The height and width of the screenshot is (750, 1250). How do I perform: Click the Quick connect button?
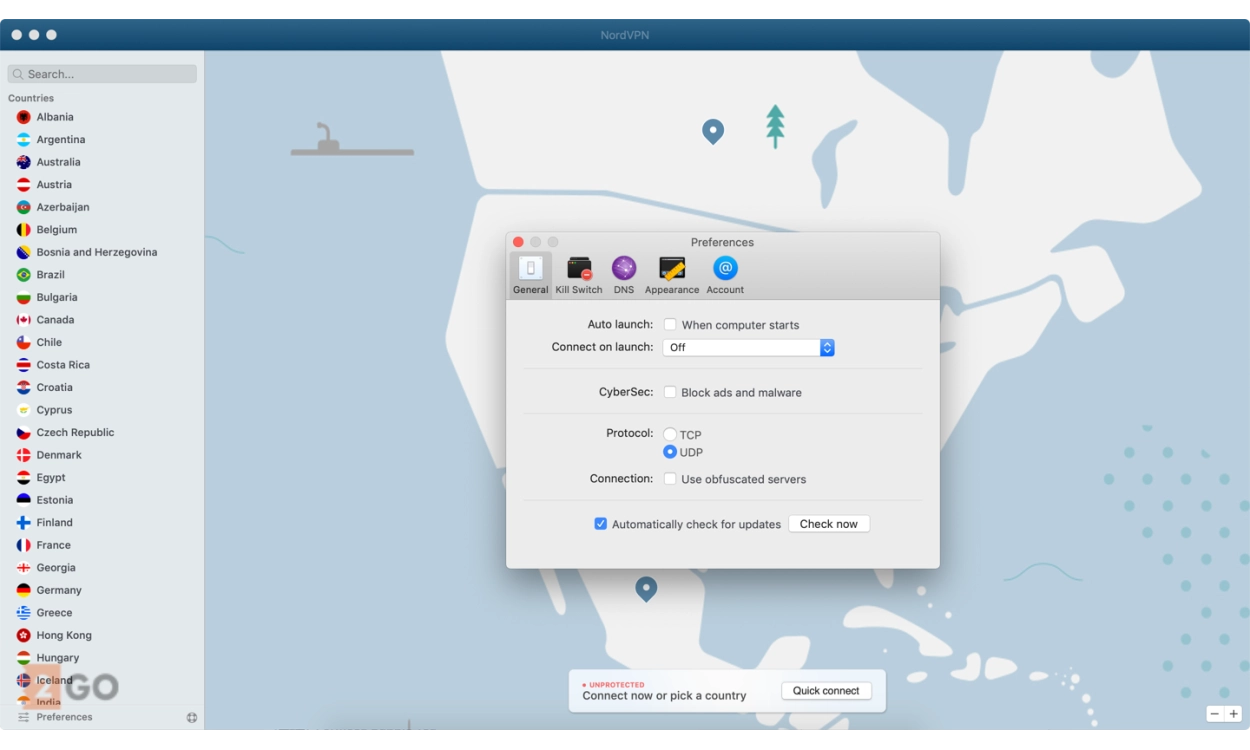[x=826, y=691]
